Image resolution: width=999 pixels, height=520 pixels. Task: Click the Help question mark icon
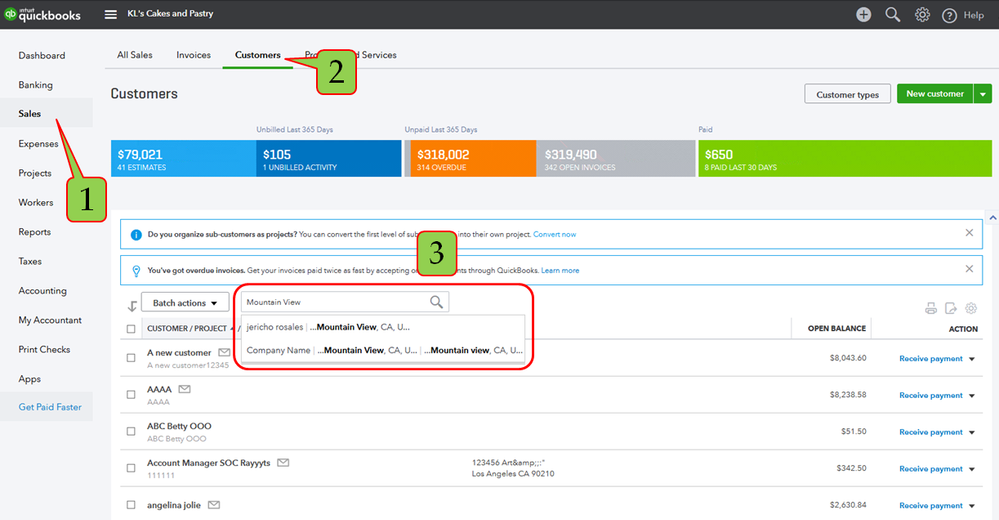(x=949, y=15)
